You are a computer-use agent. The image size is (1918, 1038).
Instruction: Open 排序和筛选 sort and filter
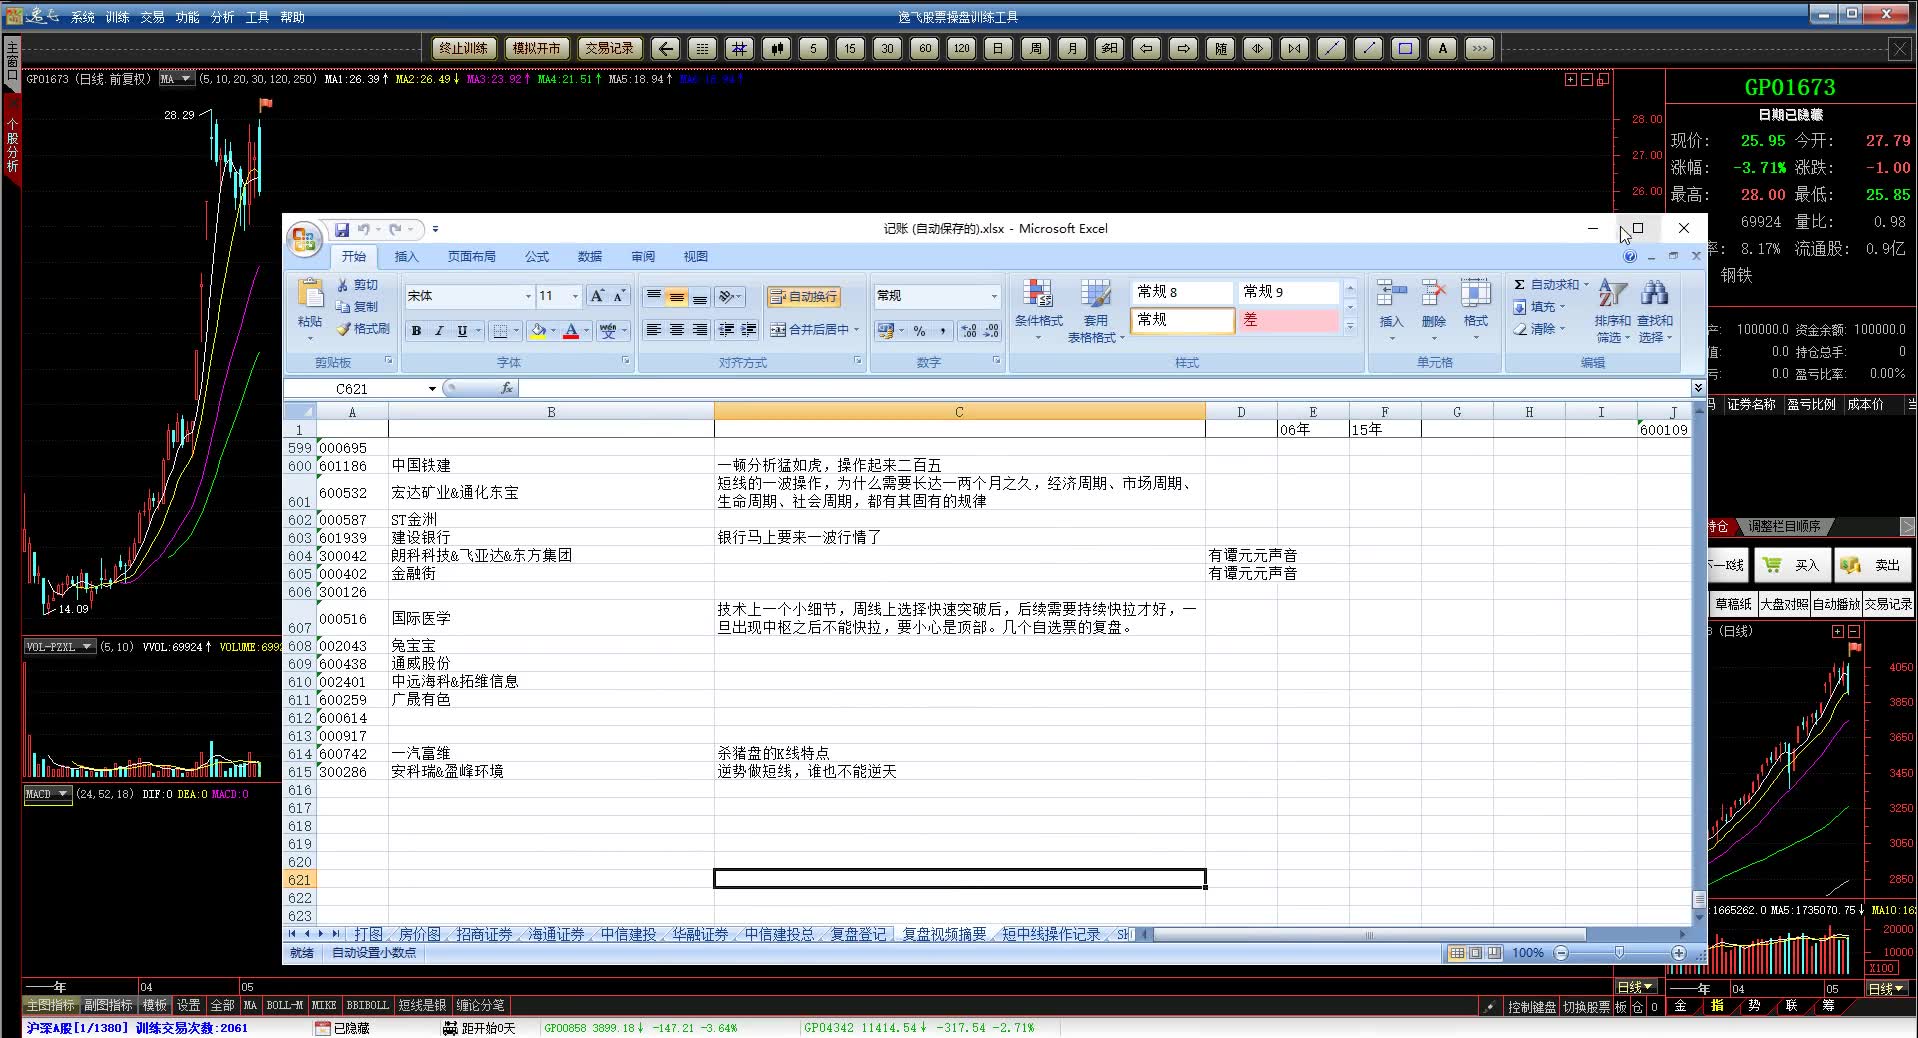tap(1612, 311)
